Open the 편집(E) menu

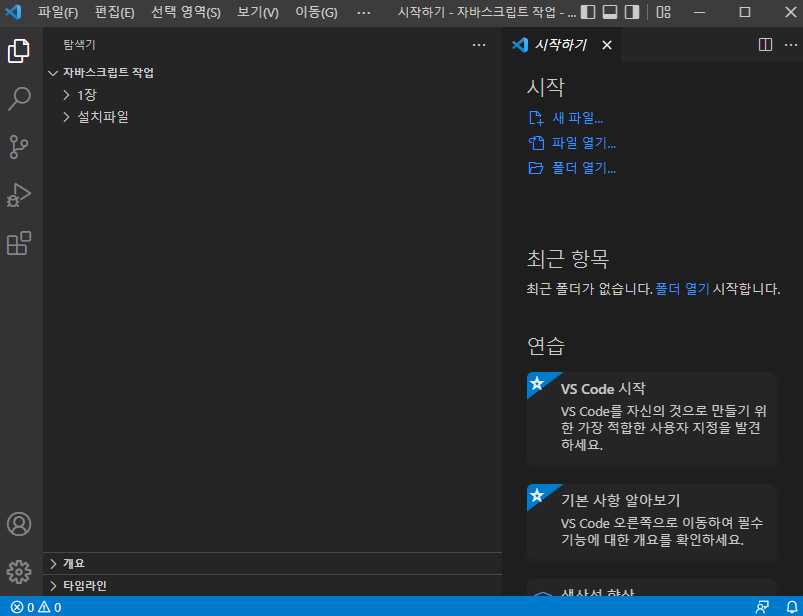pos(115,12)
